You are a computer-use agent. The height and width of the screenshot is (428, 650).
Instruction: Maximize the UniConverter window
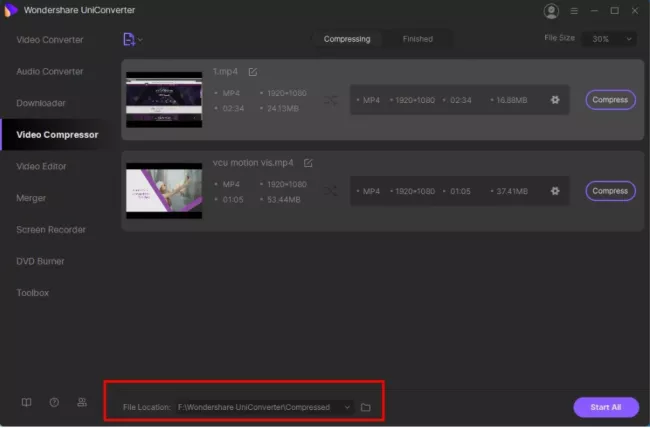point(615,11)
